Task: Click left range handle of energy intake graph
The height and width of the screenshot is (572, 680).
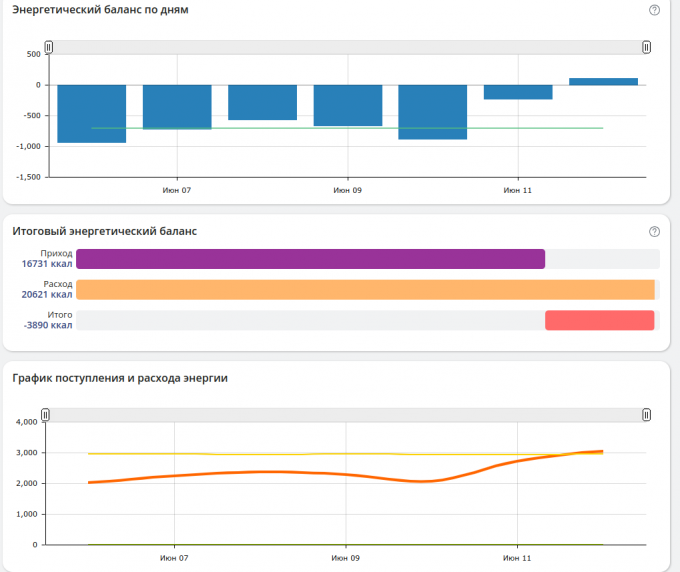Action: (45, 414)
